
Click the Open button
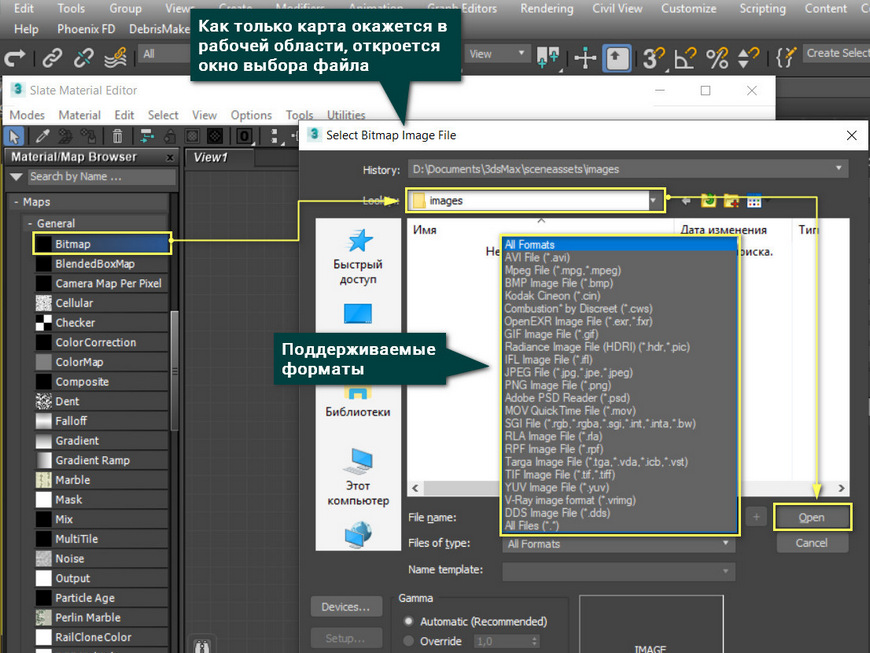pyautogui.click(x=812, y=517)
